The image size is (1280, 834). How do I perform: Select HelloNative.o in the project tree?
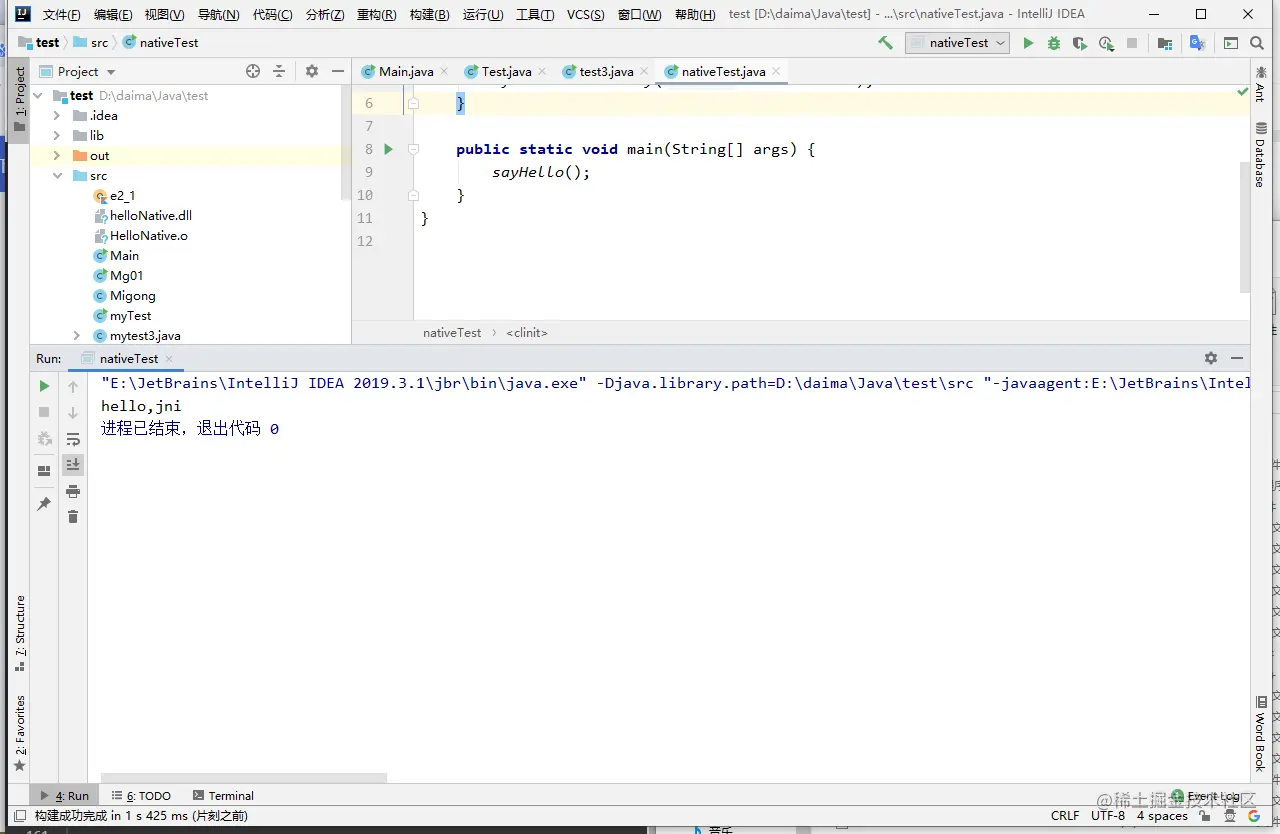[x=149, y=236]
